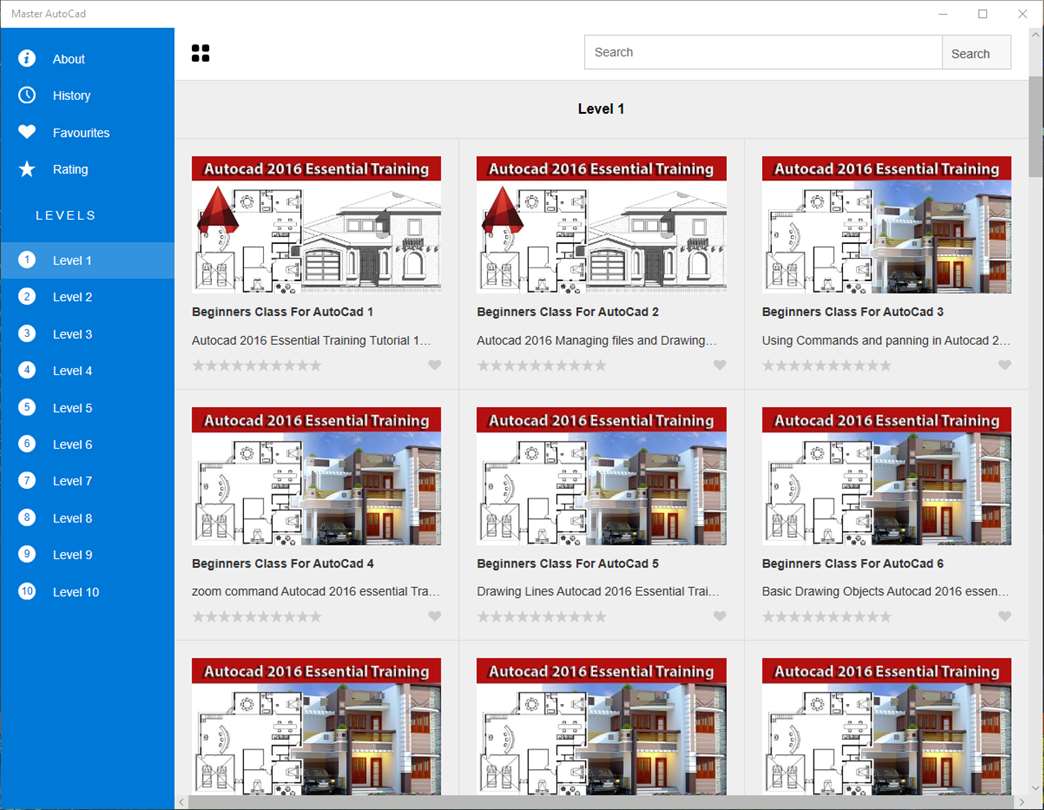
Task: Click the Level 1 number badge
Action: (27, 260)
